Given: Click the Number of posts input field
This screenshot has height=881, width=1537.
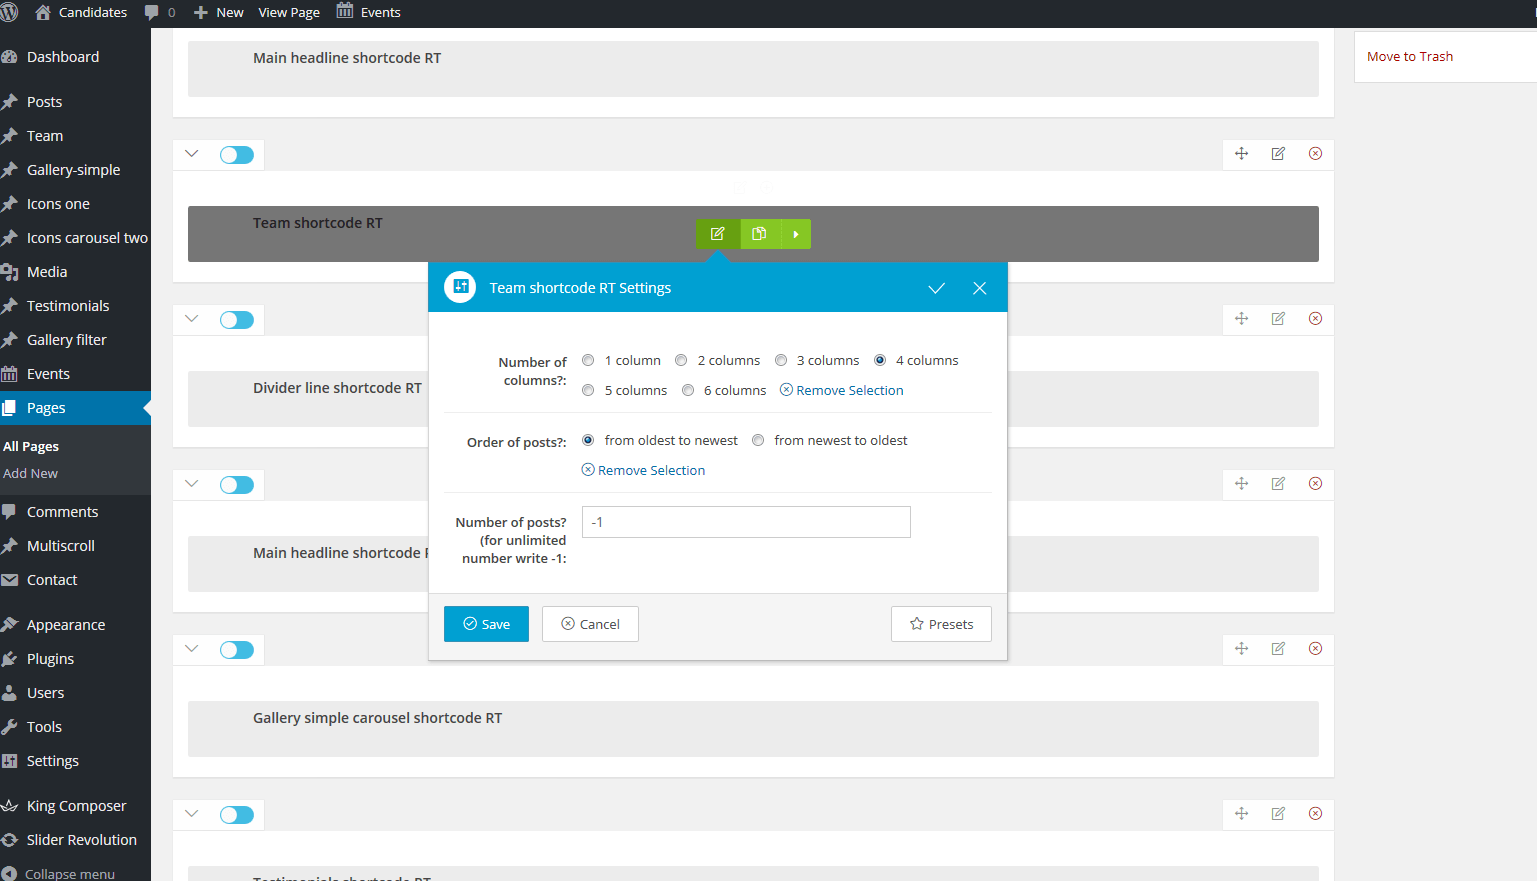Looking at the screenshot, I should coord(746,522).
